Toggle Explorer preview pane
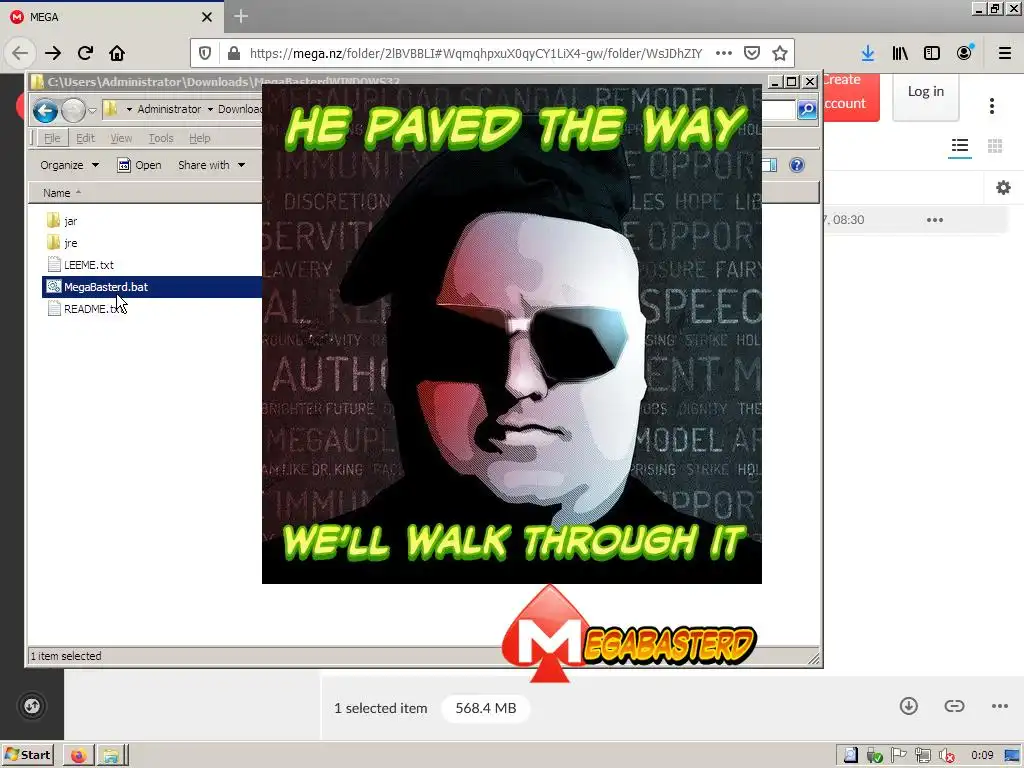This screenshot has height=768, width=1024. [770, 165]
